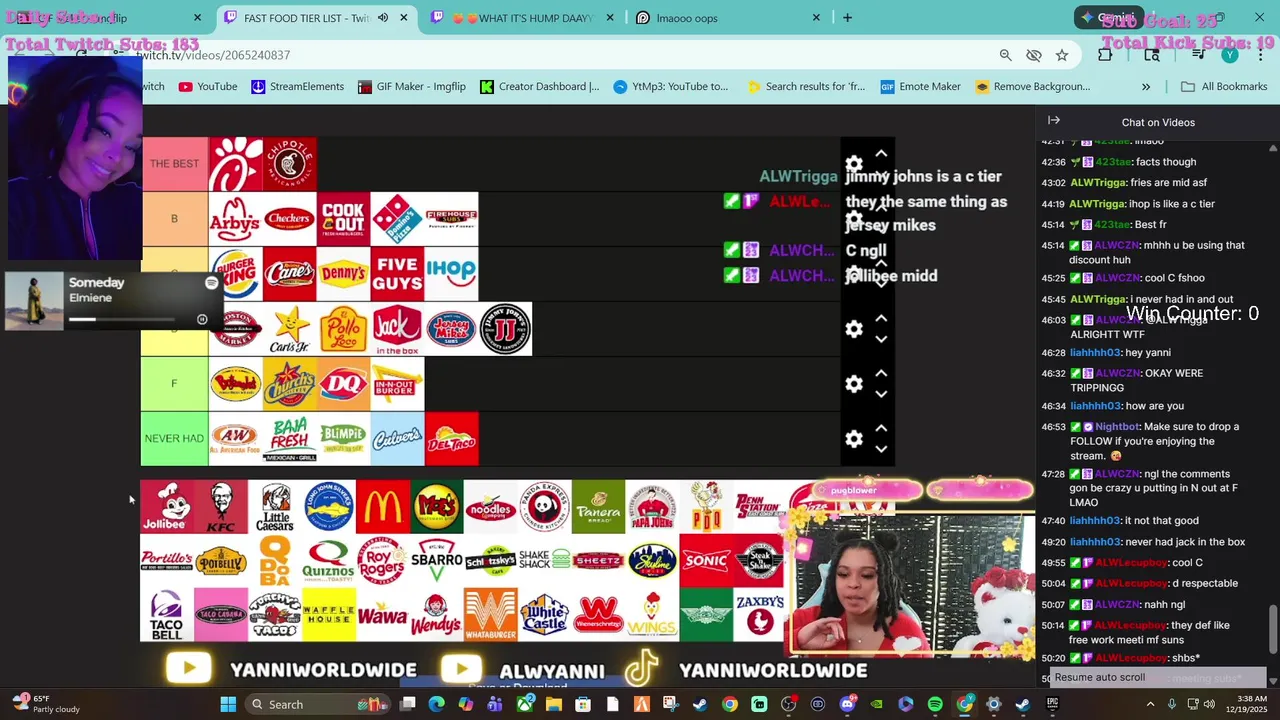Bookmark this page with the star icon
Screen dimensions: 1280x720
tap(1062, 55)
